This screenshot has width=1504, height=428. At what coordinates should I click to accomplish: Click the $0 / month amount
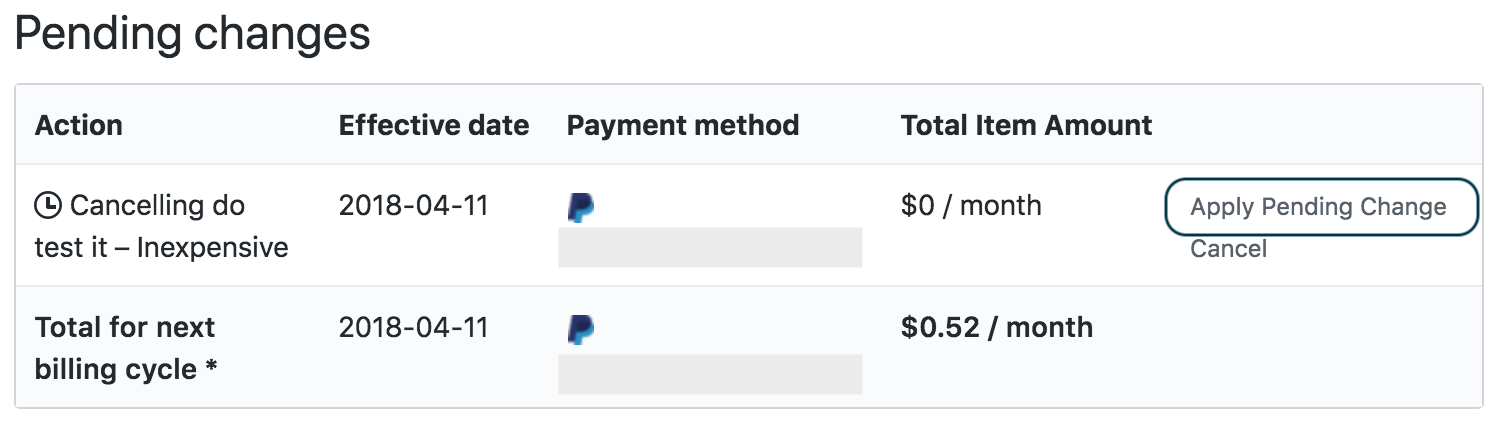971,206
